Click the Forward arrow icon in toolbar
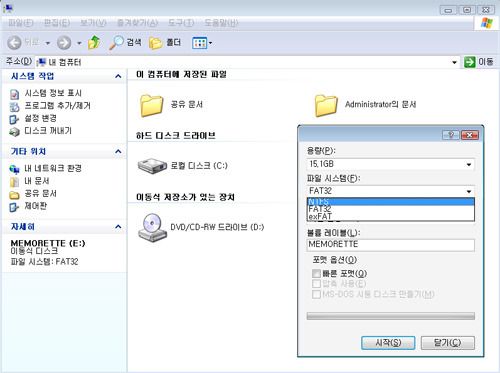The height and width of the screenshot is (373, 500). point(64,43)
